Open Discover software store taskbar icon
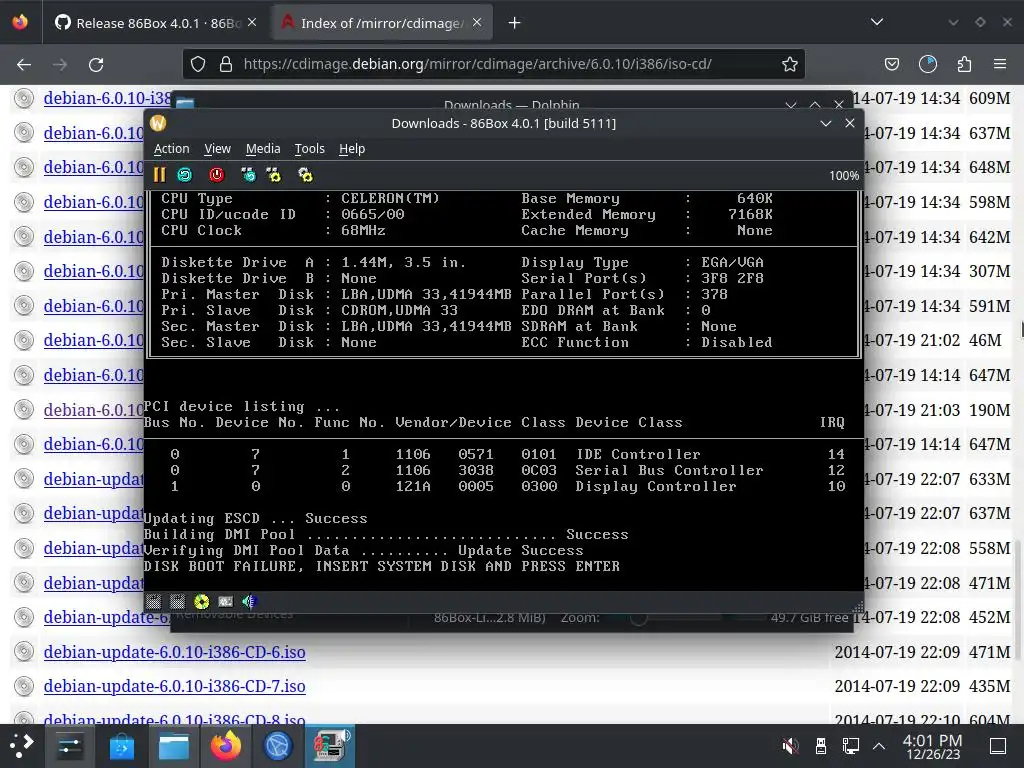The width and height of the screenshot is (1024, 768). pos(121,746)
